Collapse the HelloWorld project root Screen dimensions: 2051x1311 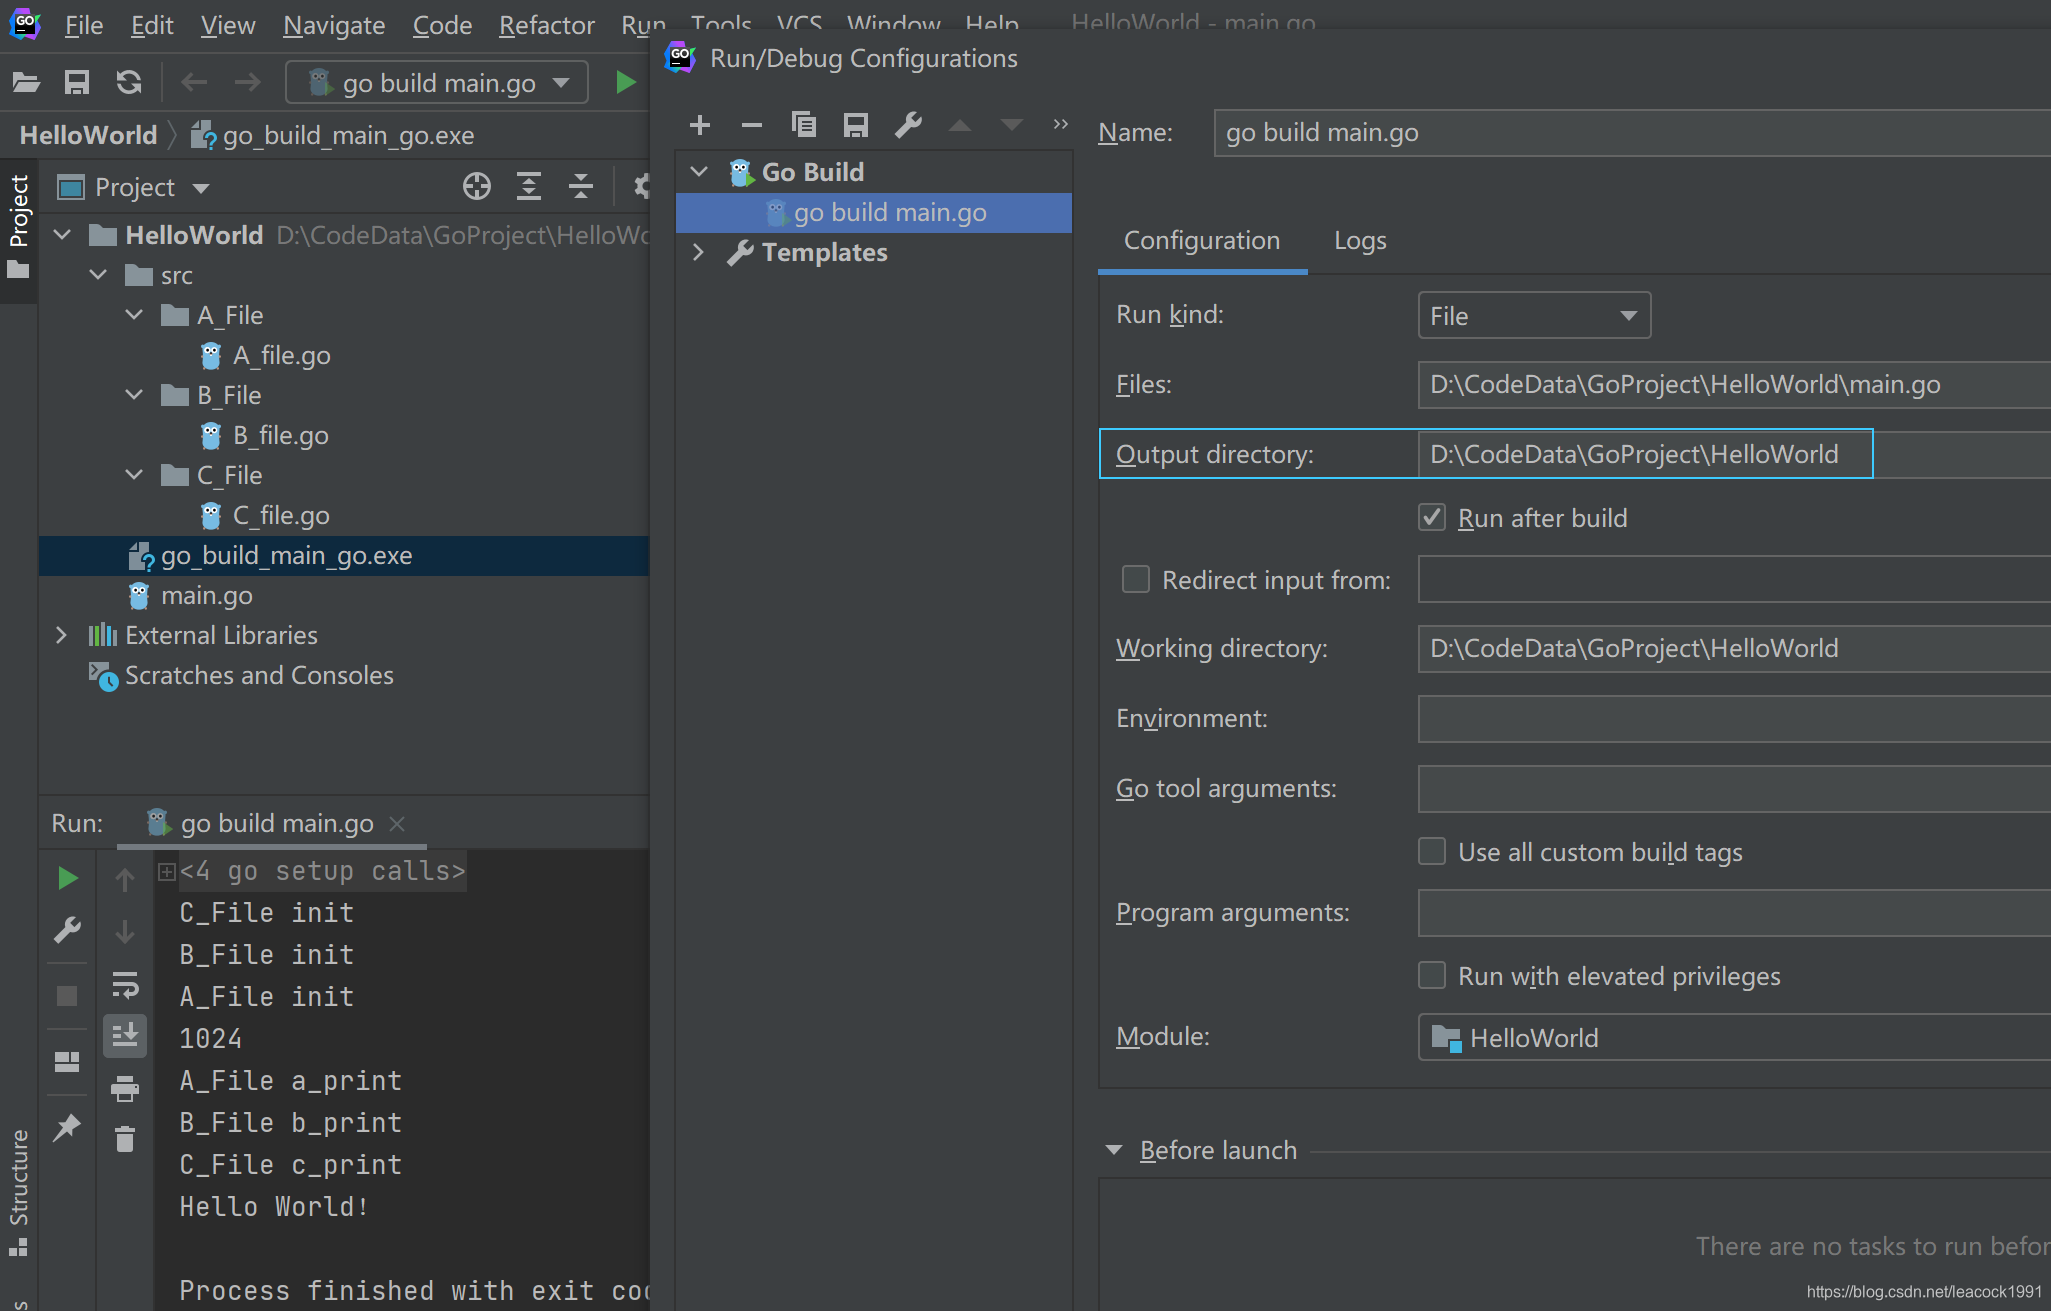pyautogui.click(x=62, y=235)
